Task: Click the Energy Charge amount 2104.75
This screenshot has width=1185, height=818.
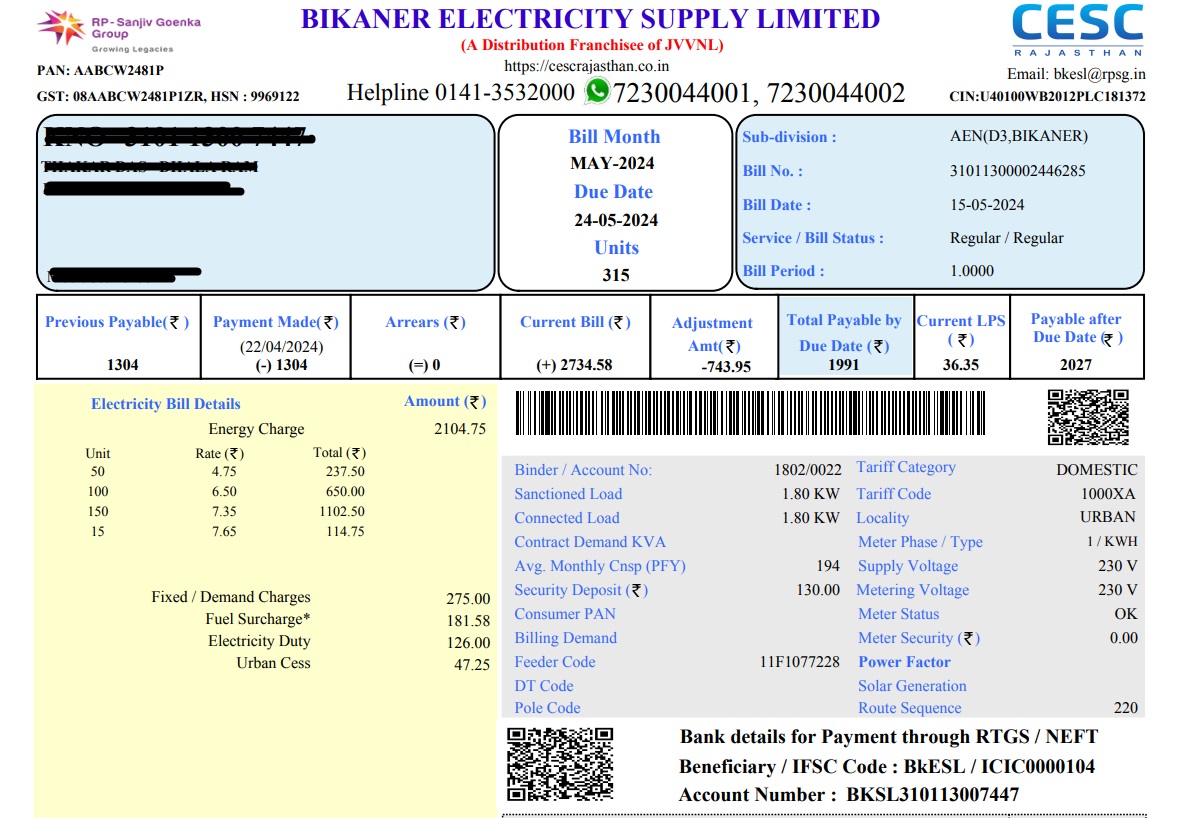Action: click(460, 429)
